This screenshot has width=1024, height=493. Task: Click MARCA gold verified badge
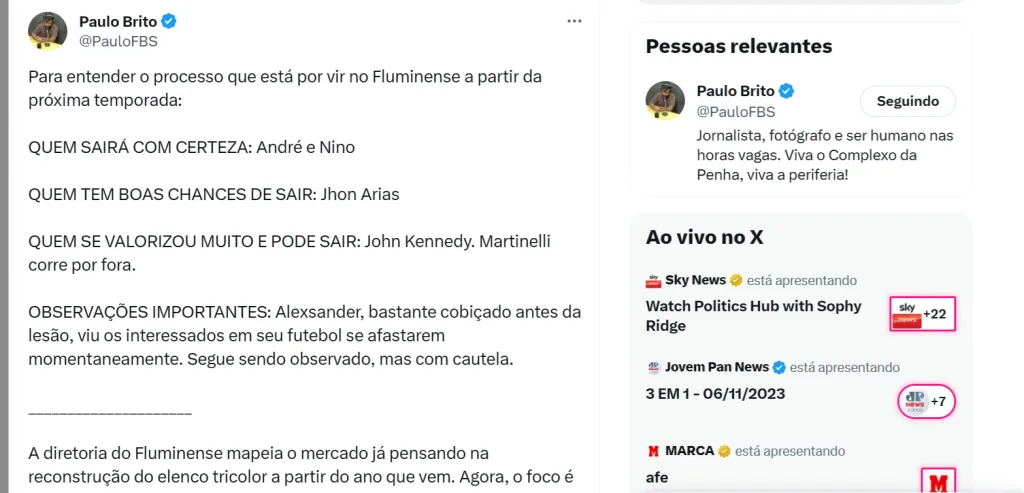724,451
